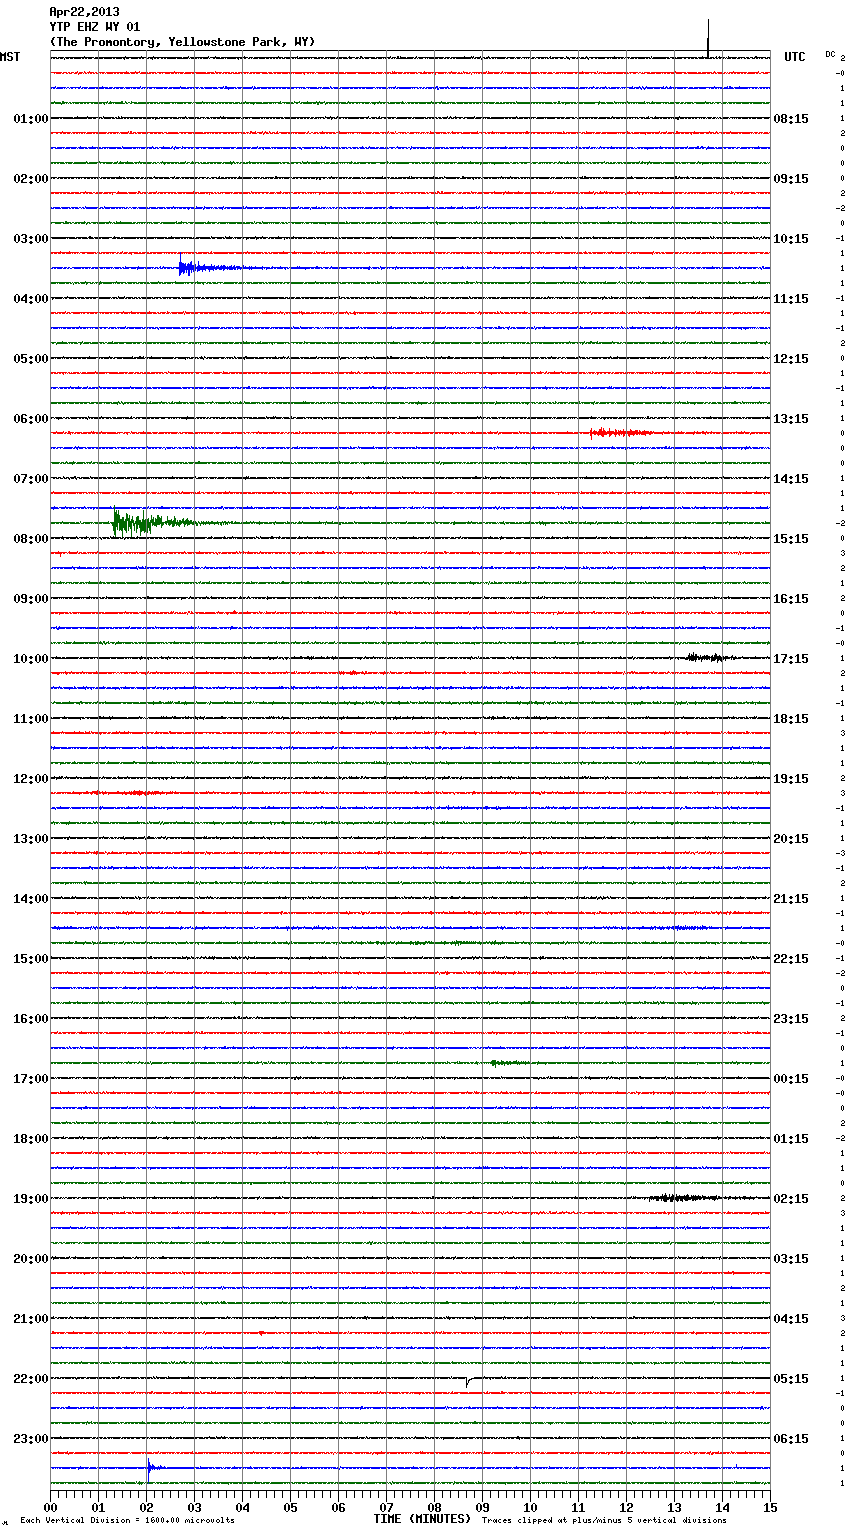Screen dimensions: 850x1534
Task: Click the DC column header
Action: pyautogui.click(x=830, y=54)
